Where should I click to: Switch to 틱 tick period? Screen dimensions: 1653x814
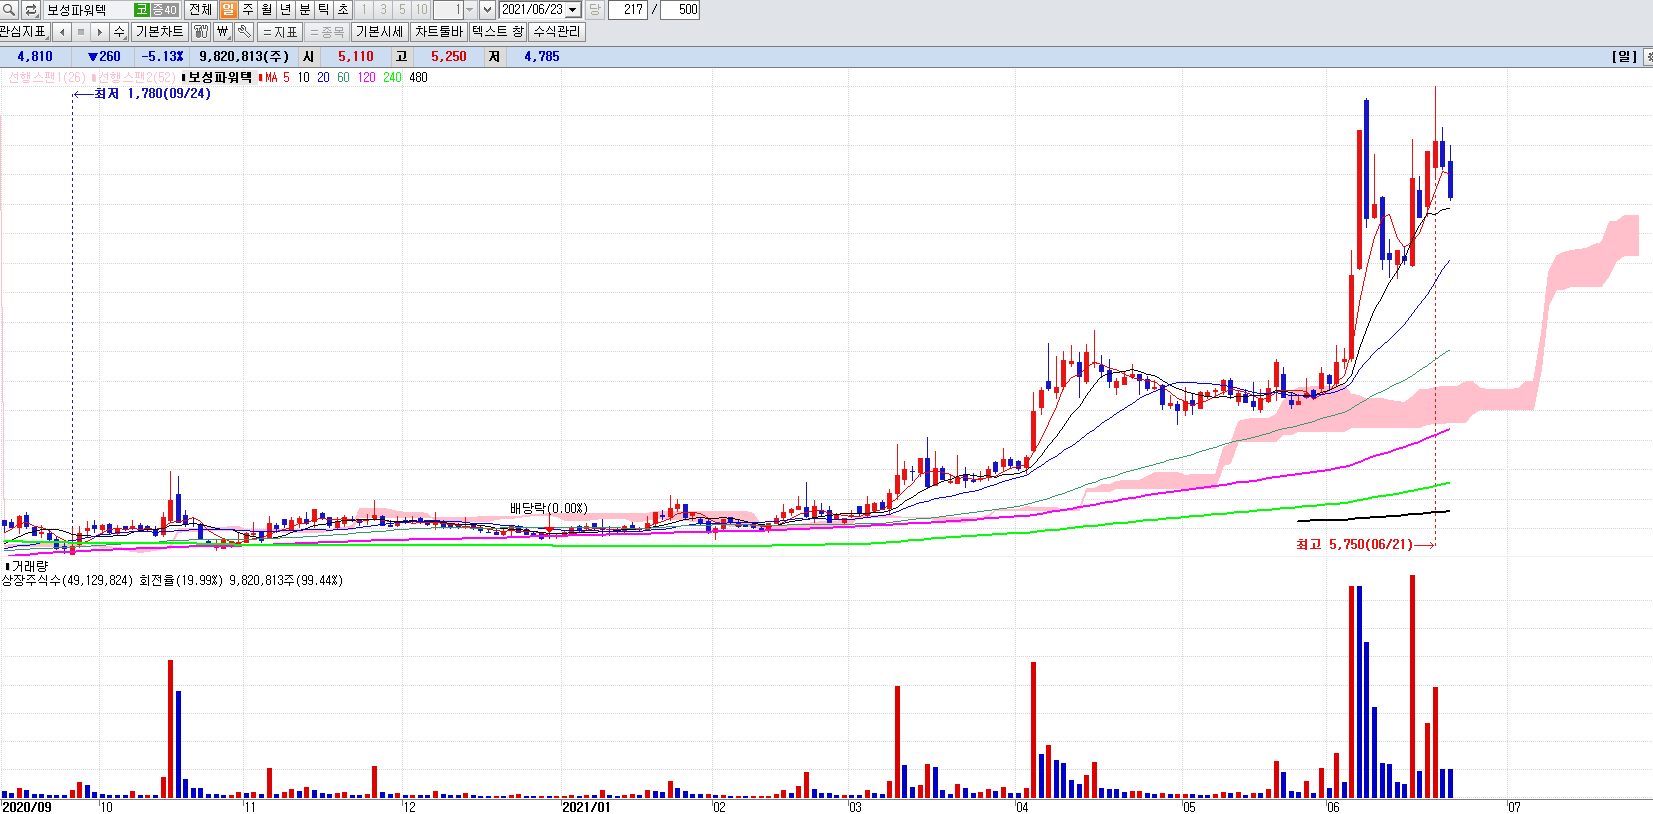click(323, 10)
